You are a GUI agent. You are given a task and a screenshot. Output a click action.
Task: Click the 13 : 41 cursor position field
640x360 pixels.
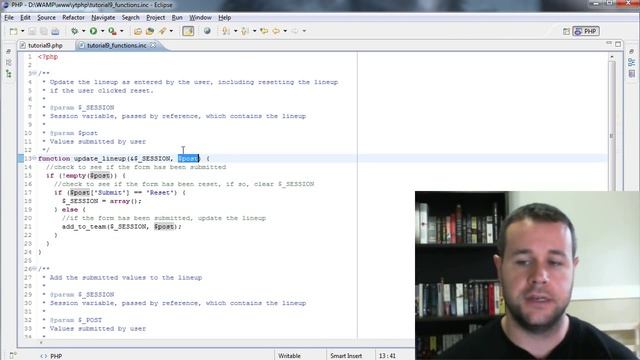pyautogui.click(x=387, y=356)
